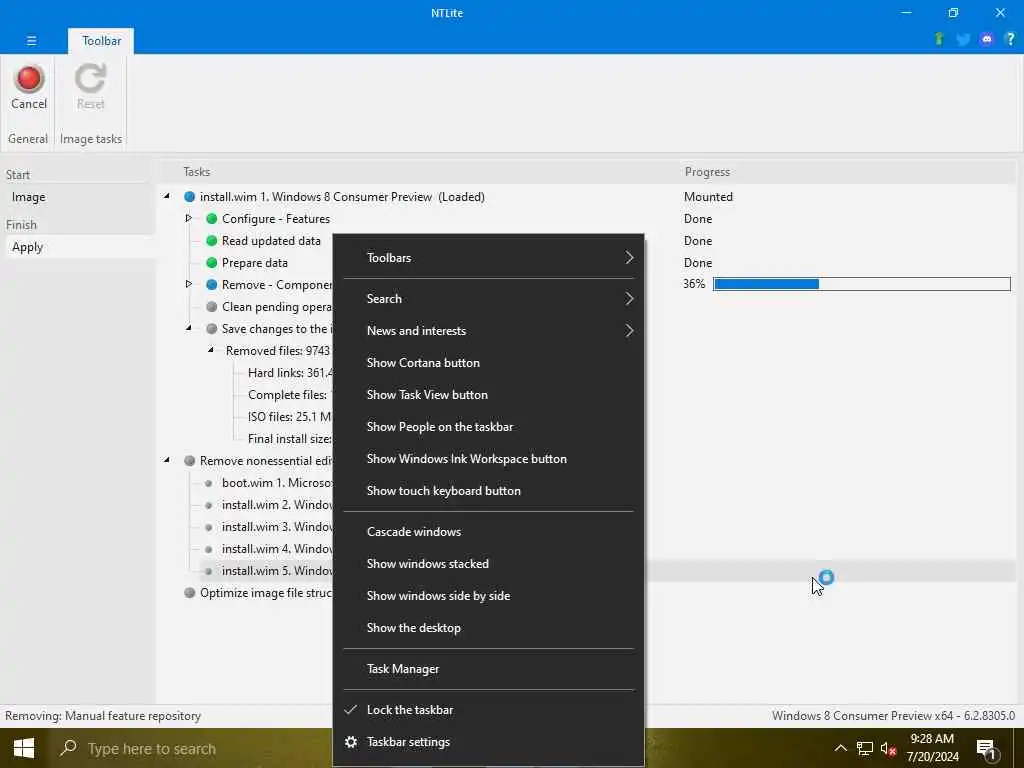Select the boot.wim 1 tree row

pos(278,483)
